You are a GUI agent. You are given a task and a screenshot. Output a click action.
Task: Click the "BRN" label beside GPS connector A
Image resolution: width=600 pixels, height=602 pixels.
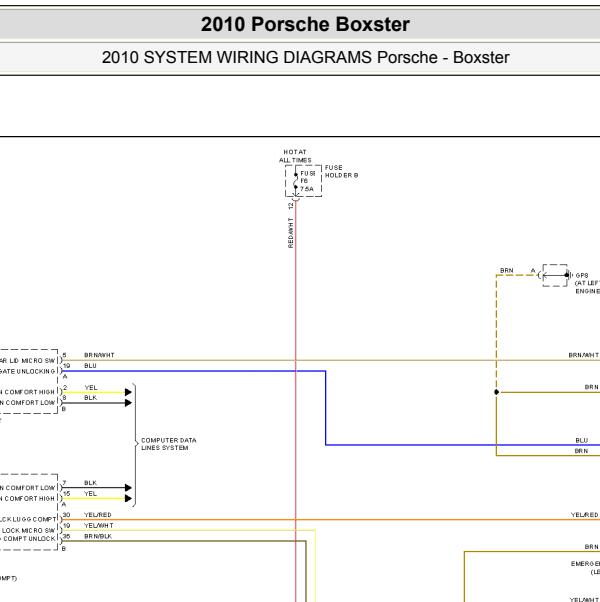point(507,270)
